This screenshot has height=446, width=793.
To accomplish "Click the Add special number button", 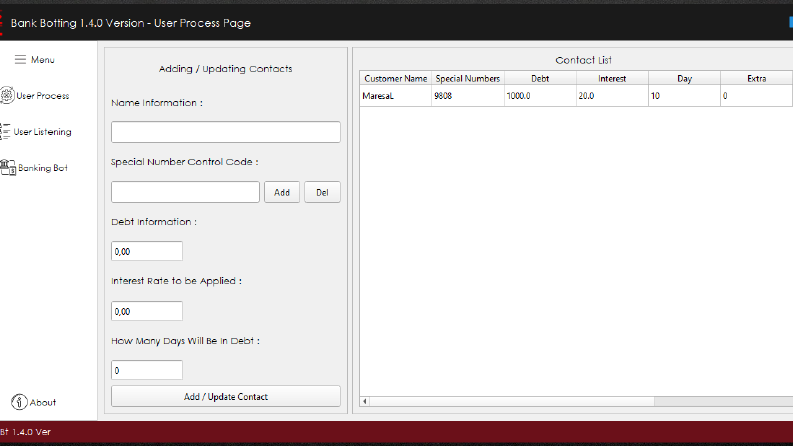I will [x=282, y=192].
